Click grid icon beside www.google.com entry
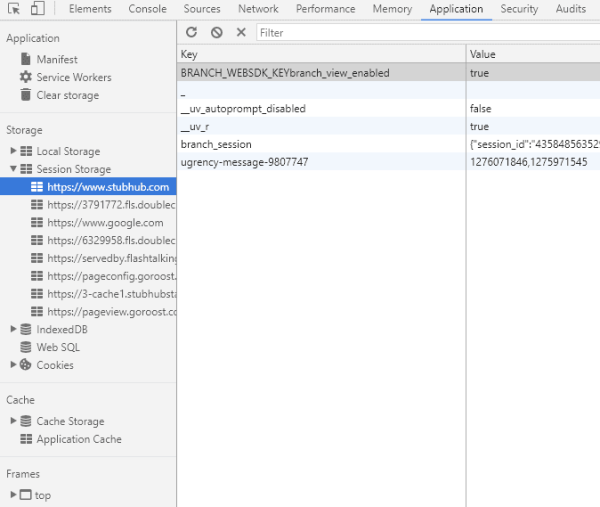Viewport: 600px width, 507px height. pyautogui.click(x=37, y=222)
